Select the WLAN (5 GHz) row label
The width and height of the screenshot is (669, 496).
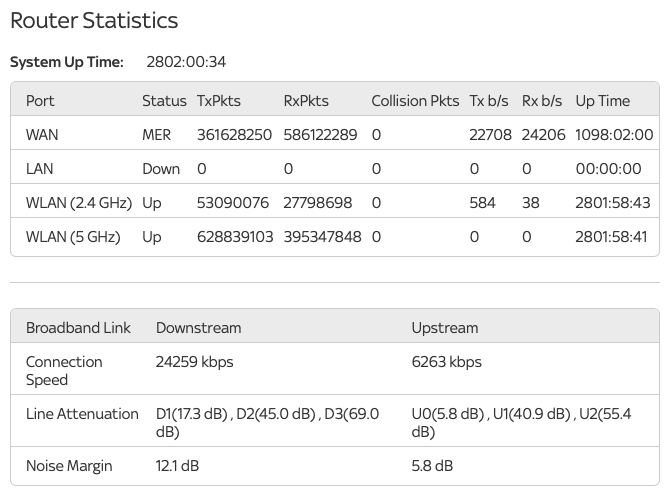(73, 237)
